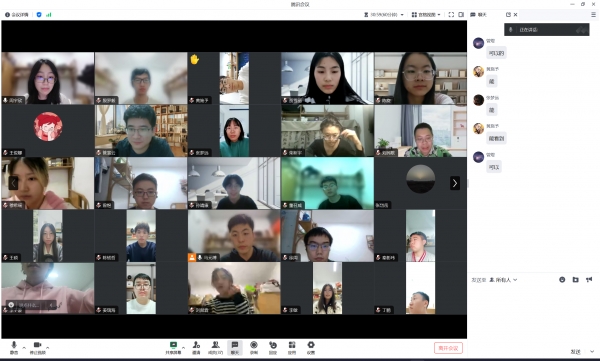Screen dimensions: 600x361
Task: Go to next page of video gallery
Action: click(455, 183)
